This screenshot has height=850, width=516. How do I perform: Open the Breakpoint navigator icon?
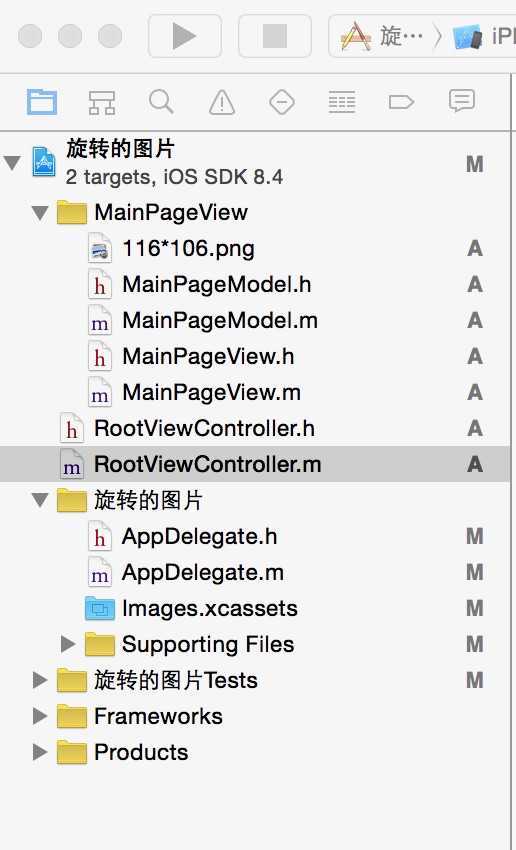pos(402,102)
